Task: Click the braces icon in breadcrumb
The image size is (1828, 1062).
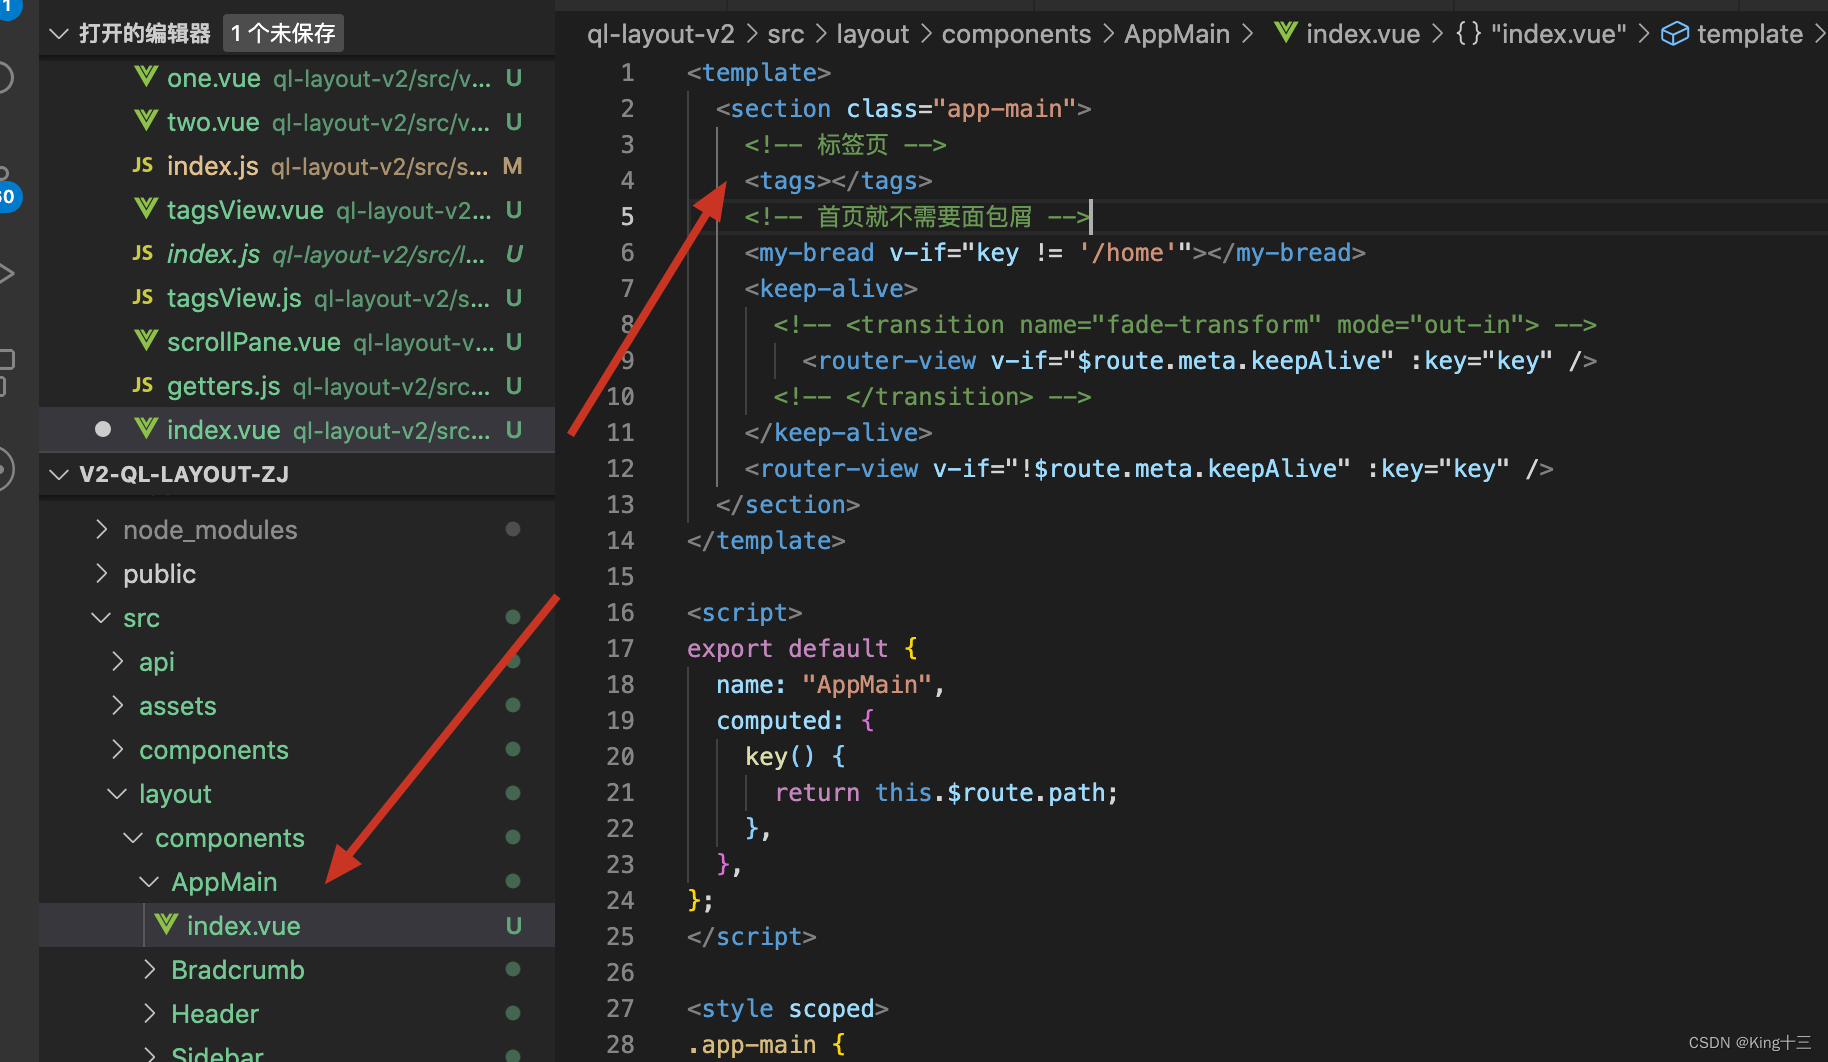Action: point(1468,33)
